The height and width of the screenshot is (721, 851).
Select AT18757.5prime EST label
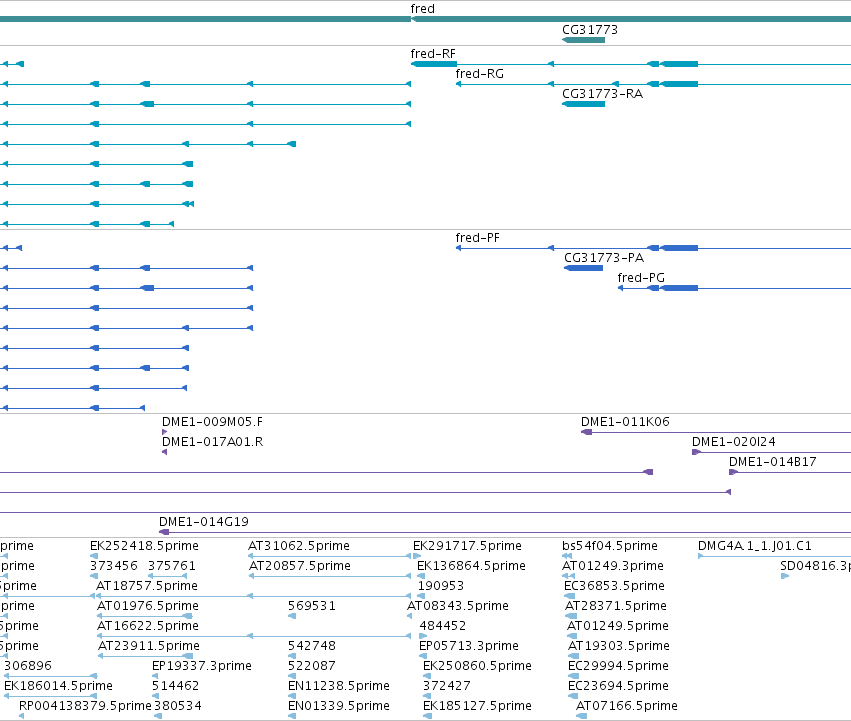point(147,586)
